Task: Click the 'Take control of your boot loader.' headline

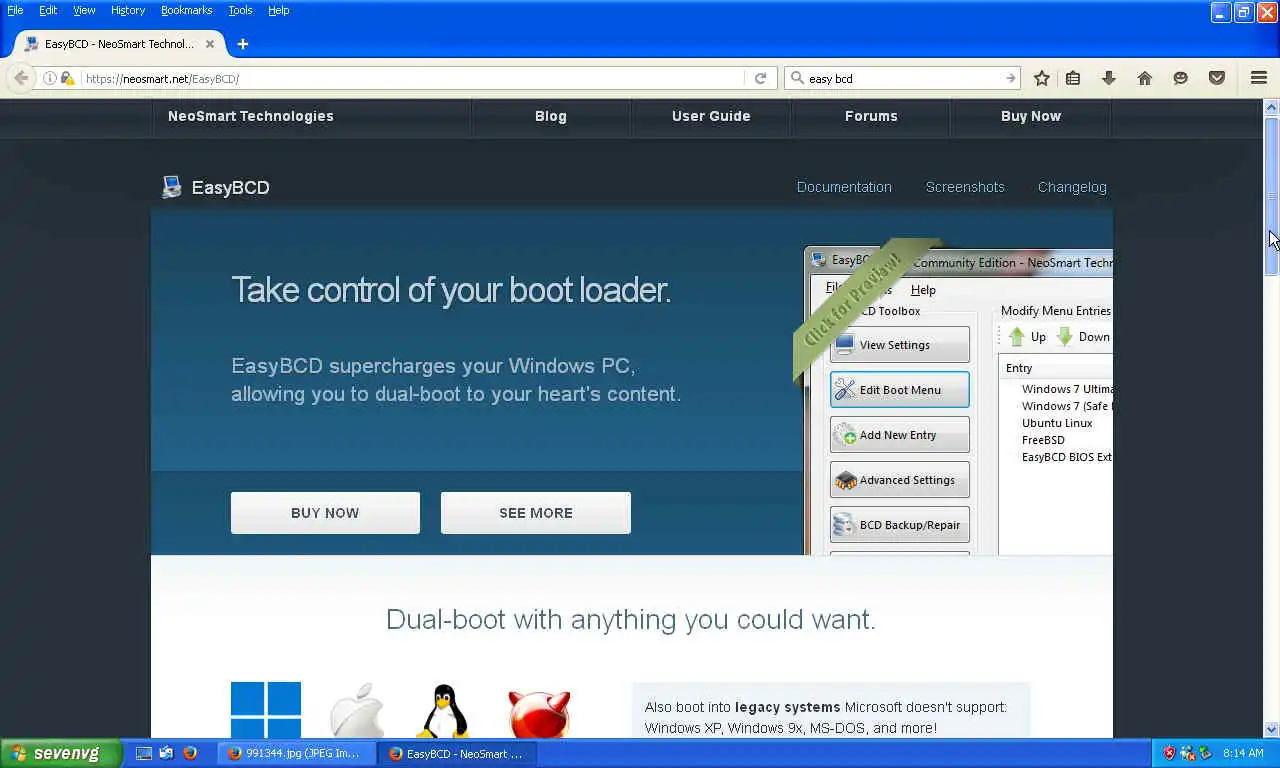Action: [451, 290]
